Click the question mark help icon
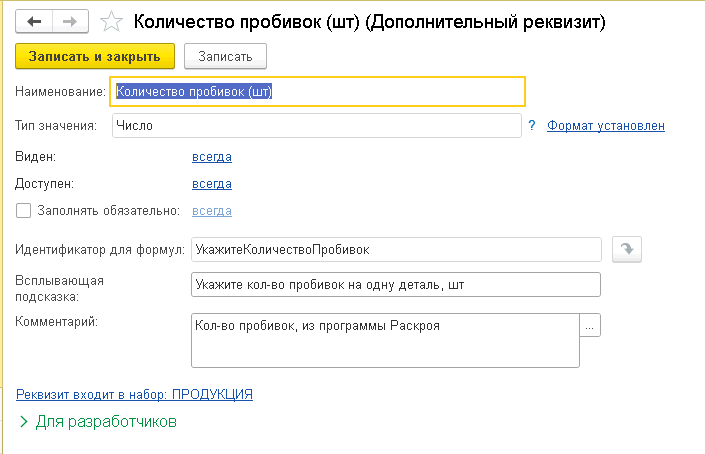 pos(533,125)
